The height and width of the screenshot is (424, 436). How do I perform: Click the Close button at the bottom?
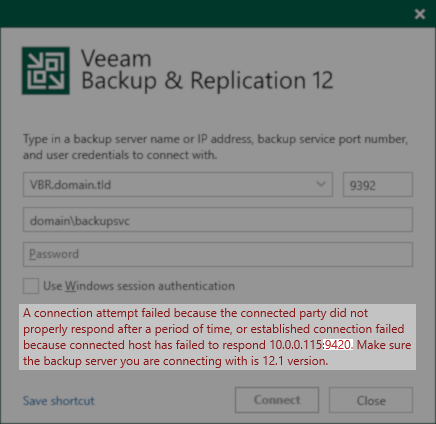click(x=371, y=400)
